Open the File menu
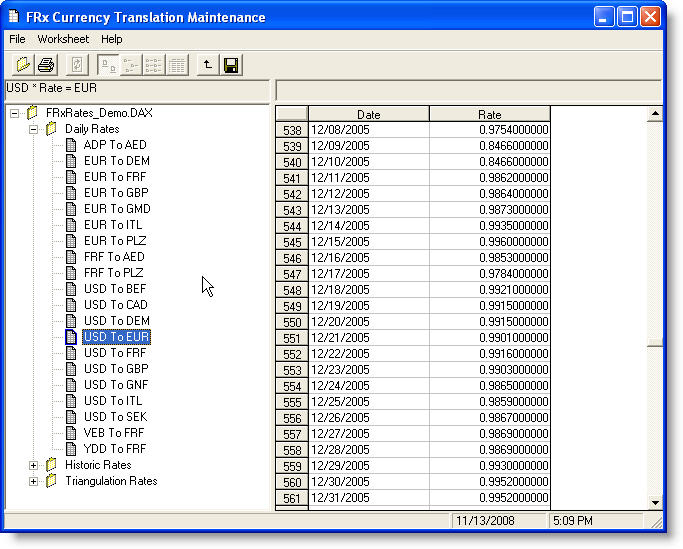Image resolution: width=683 pixels, height=549 pixels. tap(17, 39)
